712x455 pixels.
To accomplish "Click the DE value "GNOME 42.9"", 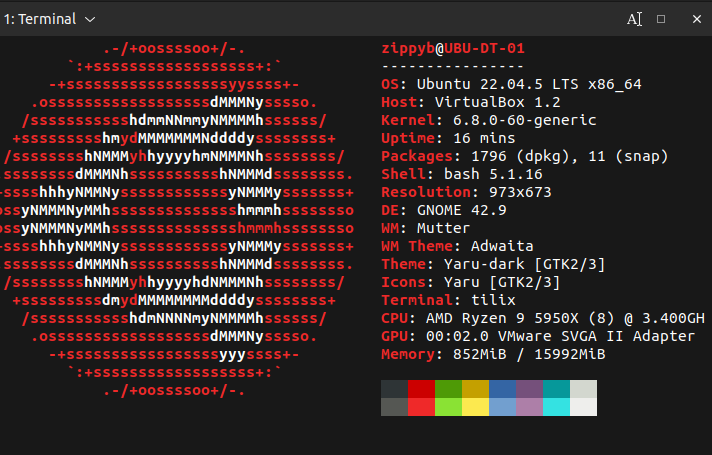I will [x=461, y=210].
